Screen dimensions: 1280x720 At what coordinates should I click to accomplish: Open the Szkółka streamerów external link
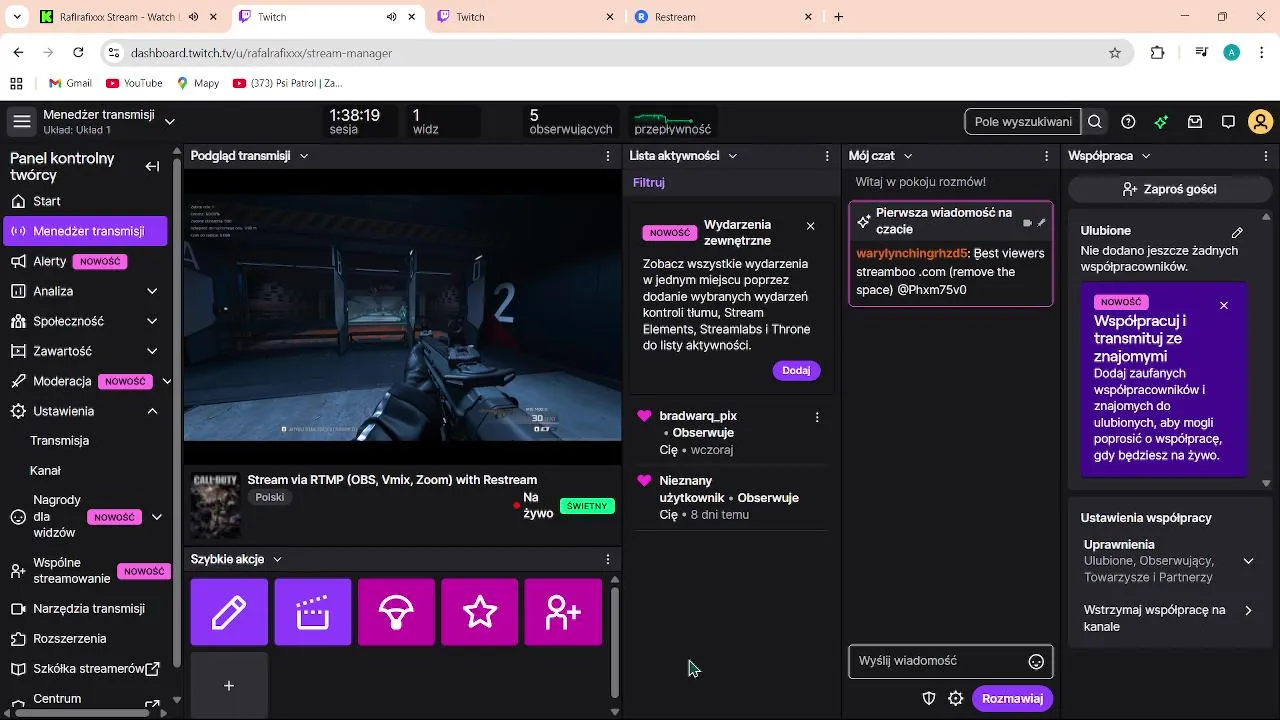(86, 668)
